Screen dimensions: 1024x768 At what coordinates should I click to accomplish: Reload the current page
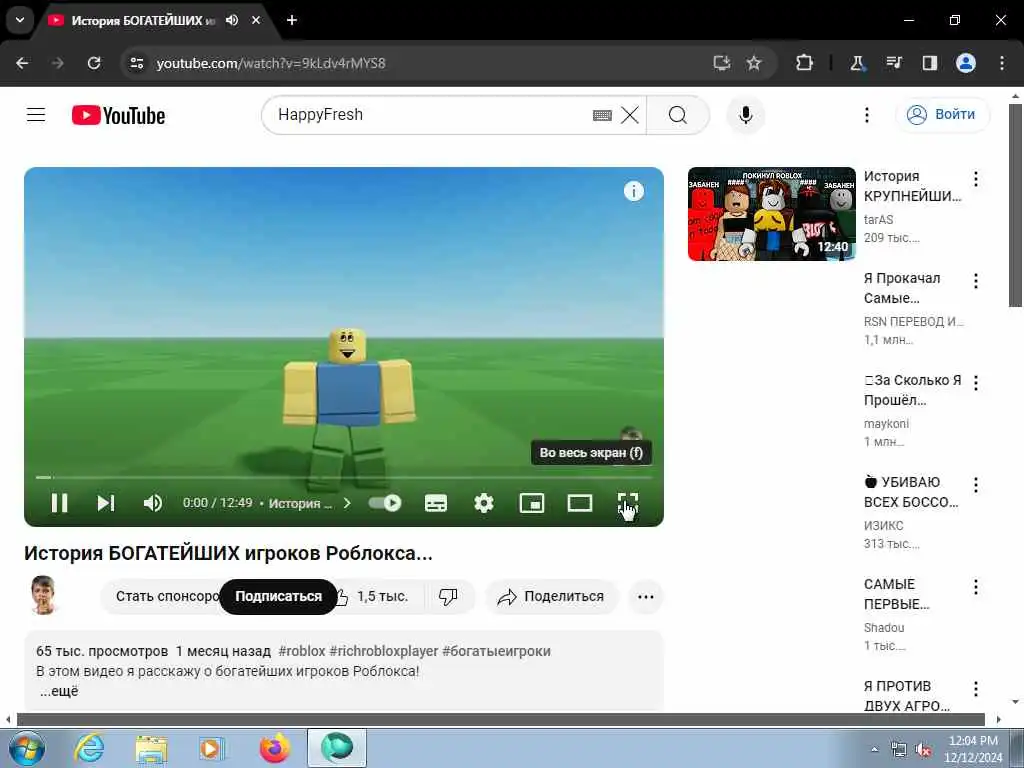pyautogui.click(x=94, y=63)
